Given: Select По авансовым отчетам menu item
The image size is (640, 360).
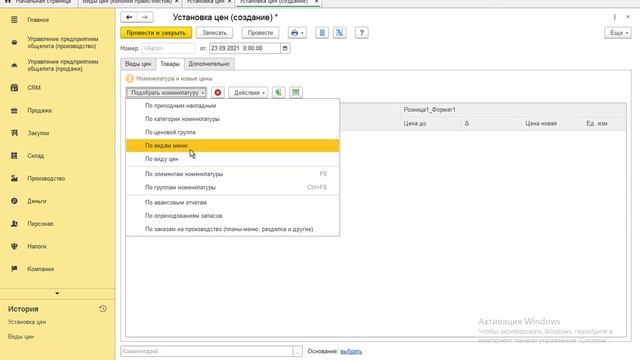Looking at the screenshot, I should [233, 202].
